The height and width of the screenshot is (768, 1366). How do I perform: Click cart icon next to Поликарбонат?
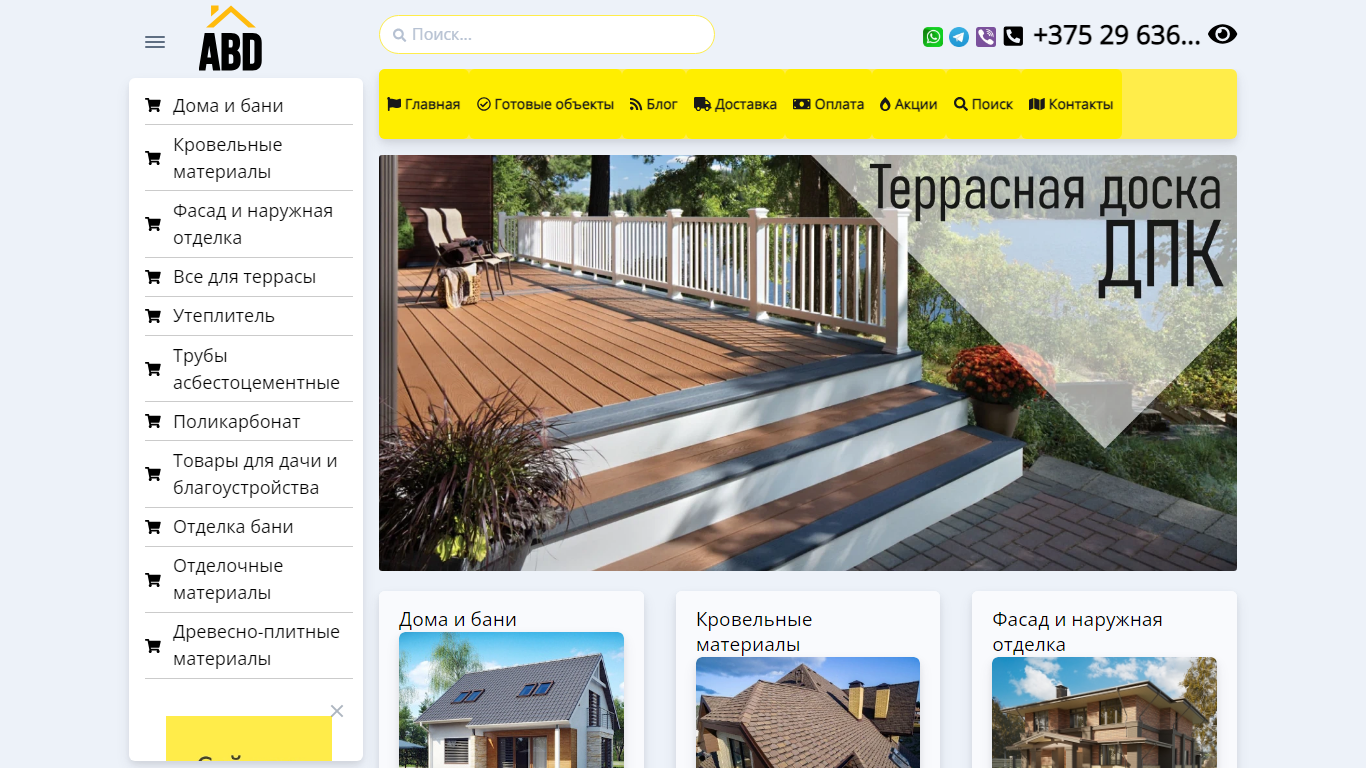(153, 422)
